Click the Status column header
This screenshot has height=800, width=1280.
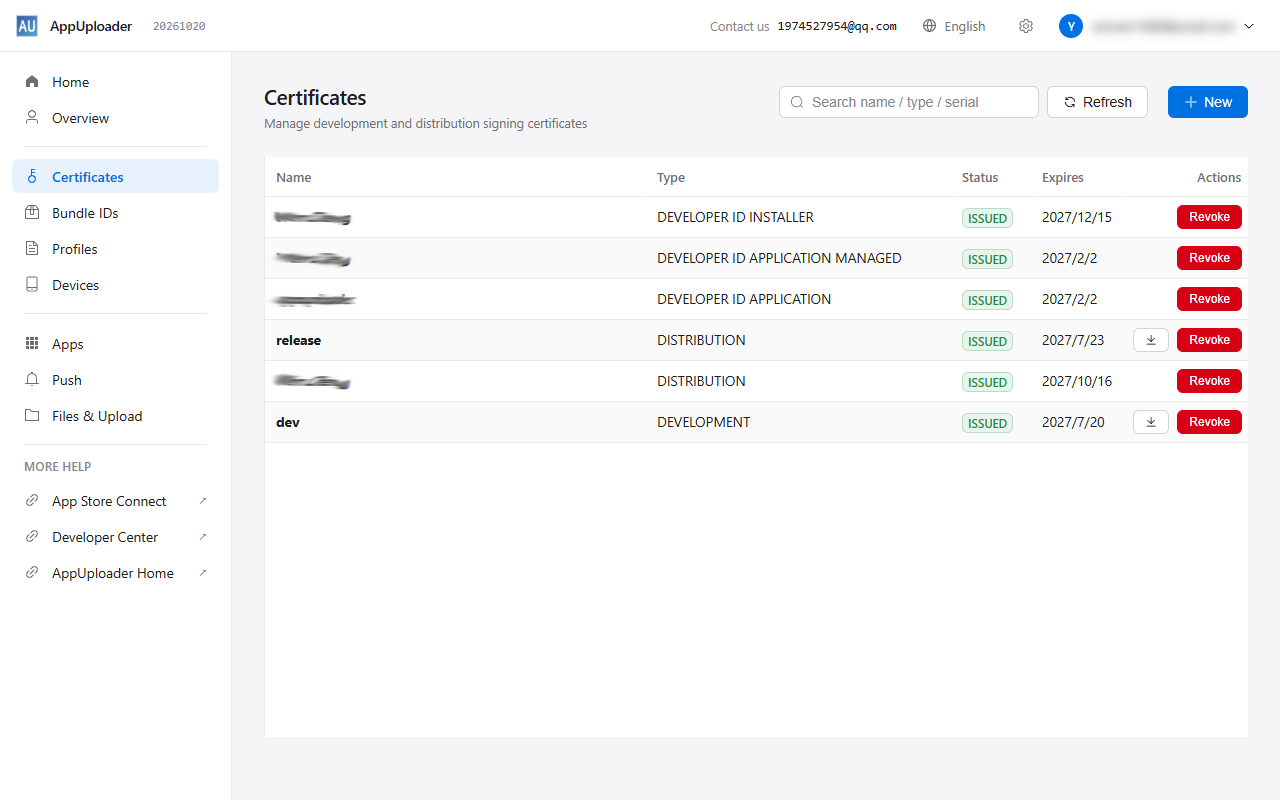tap(980, 177)
